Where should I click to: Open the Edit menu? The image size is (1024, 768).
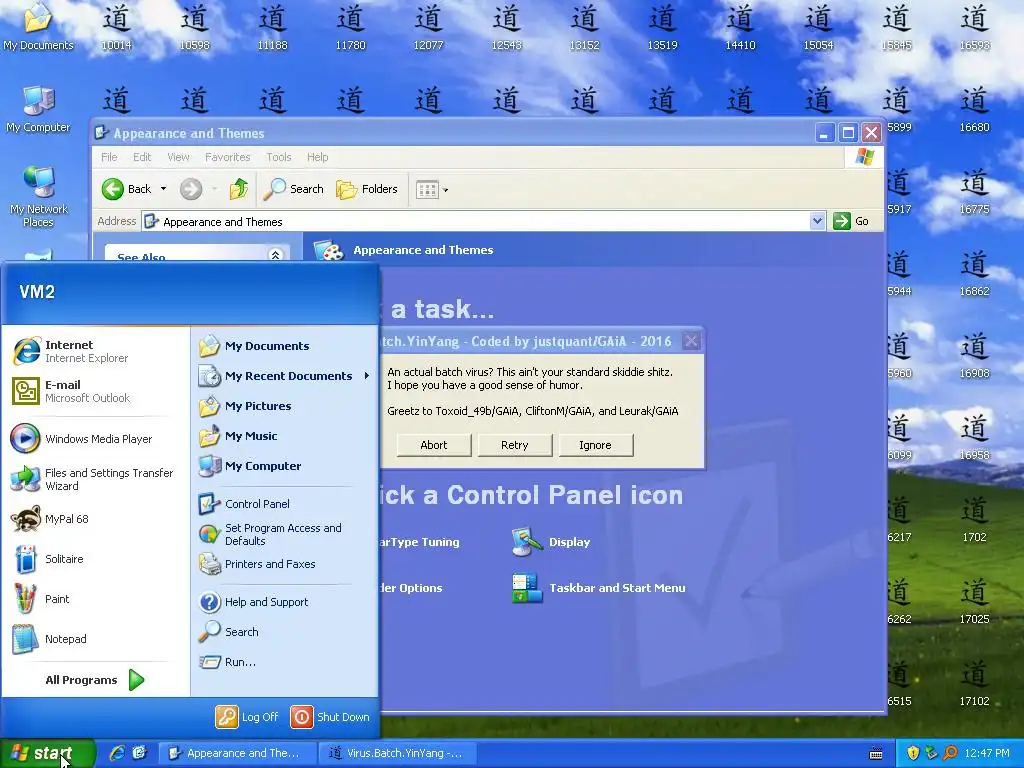pyautogui.click(x=142, y=157)
